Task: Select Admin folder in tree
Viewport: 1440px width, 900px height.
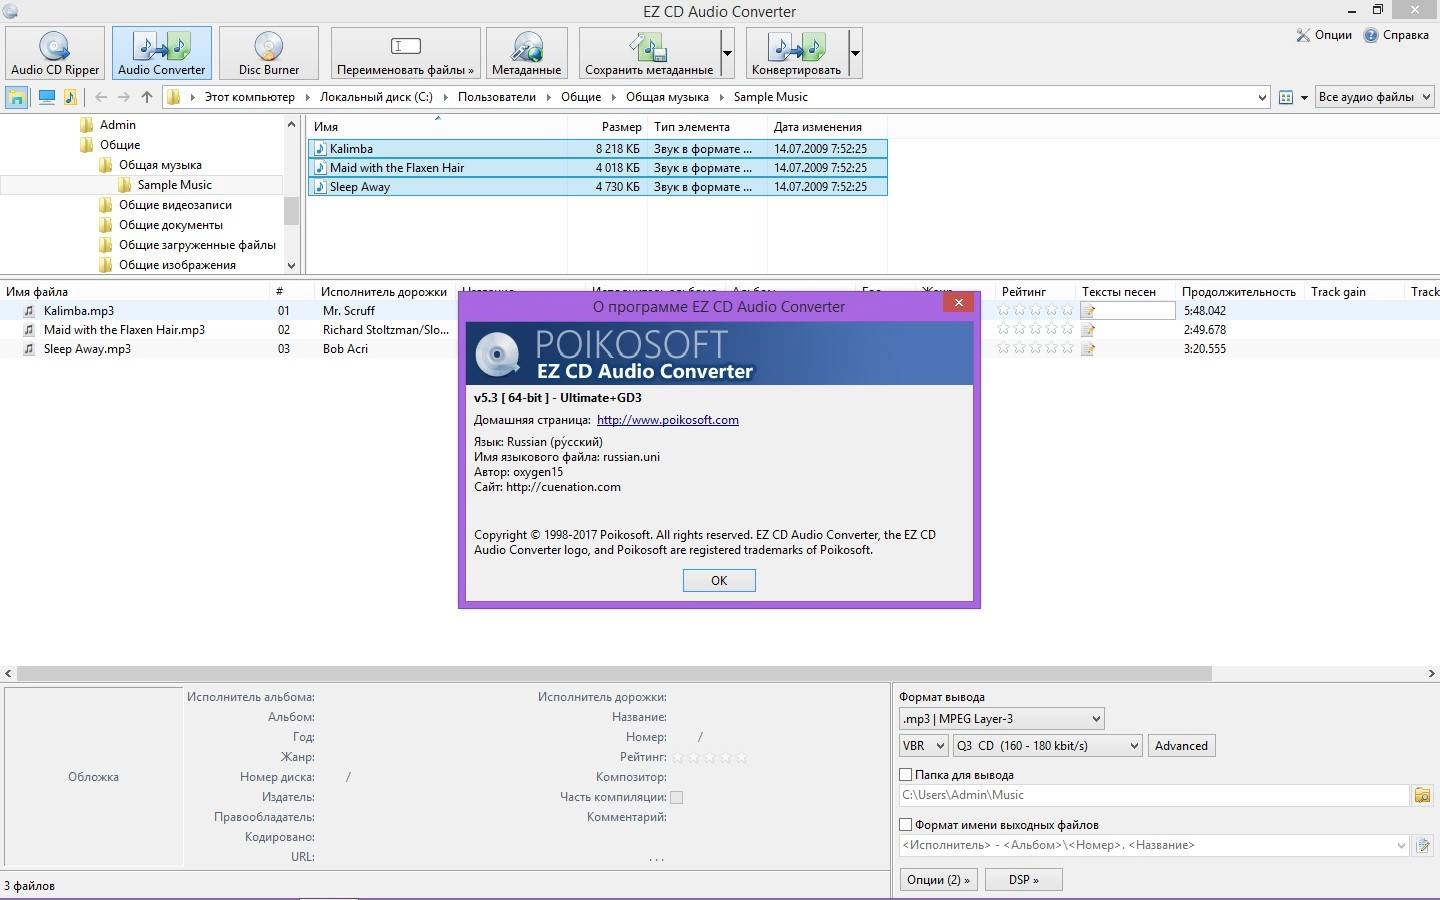Action: click(x=118, y=125)
